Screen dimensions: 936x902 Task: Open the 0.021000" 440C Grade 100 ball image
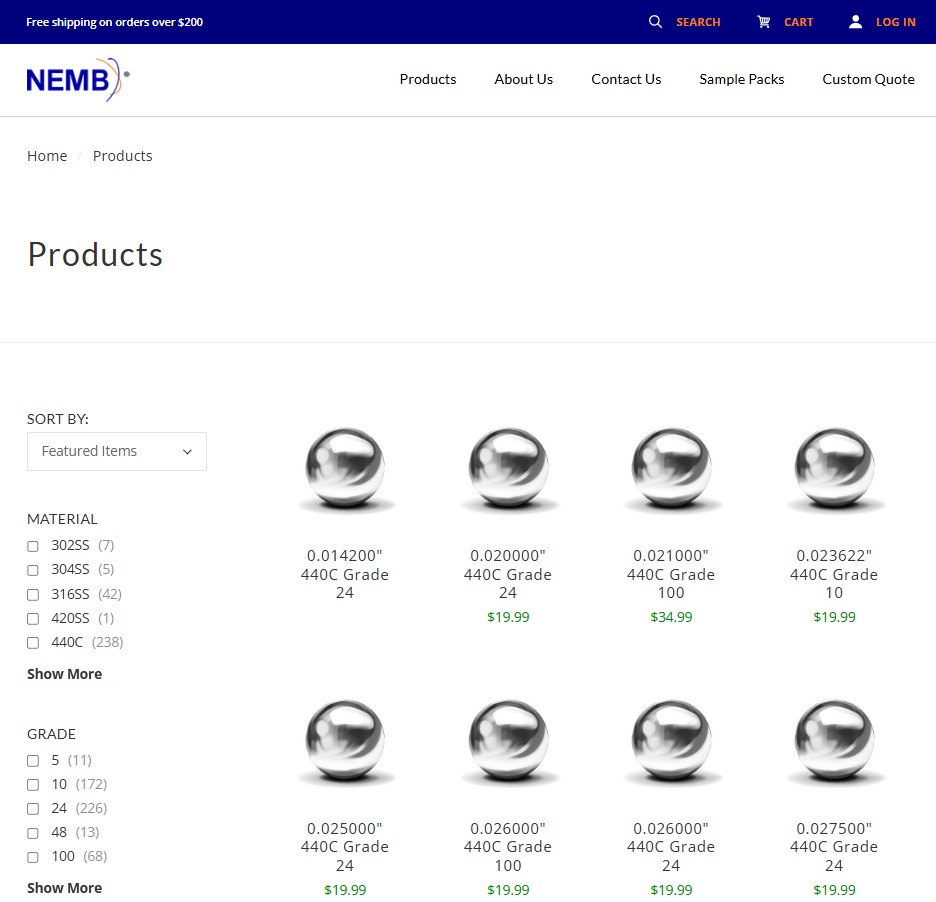[671, 470]
